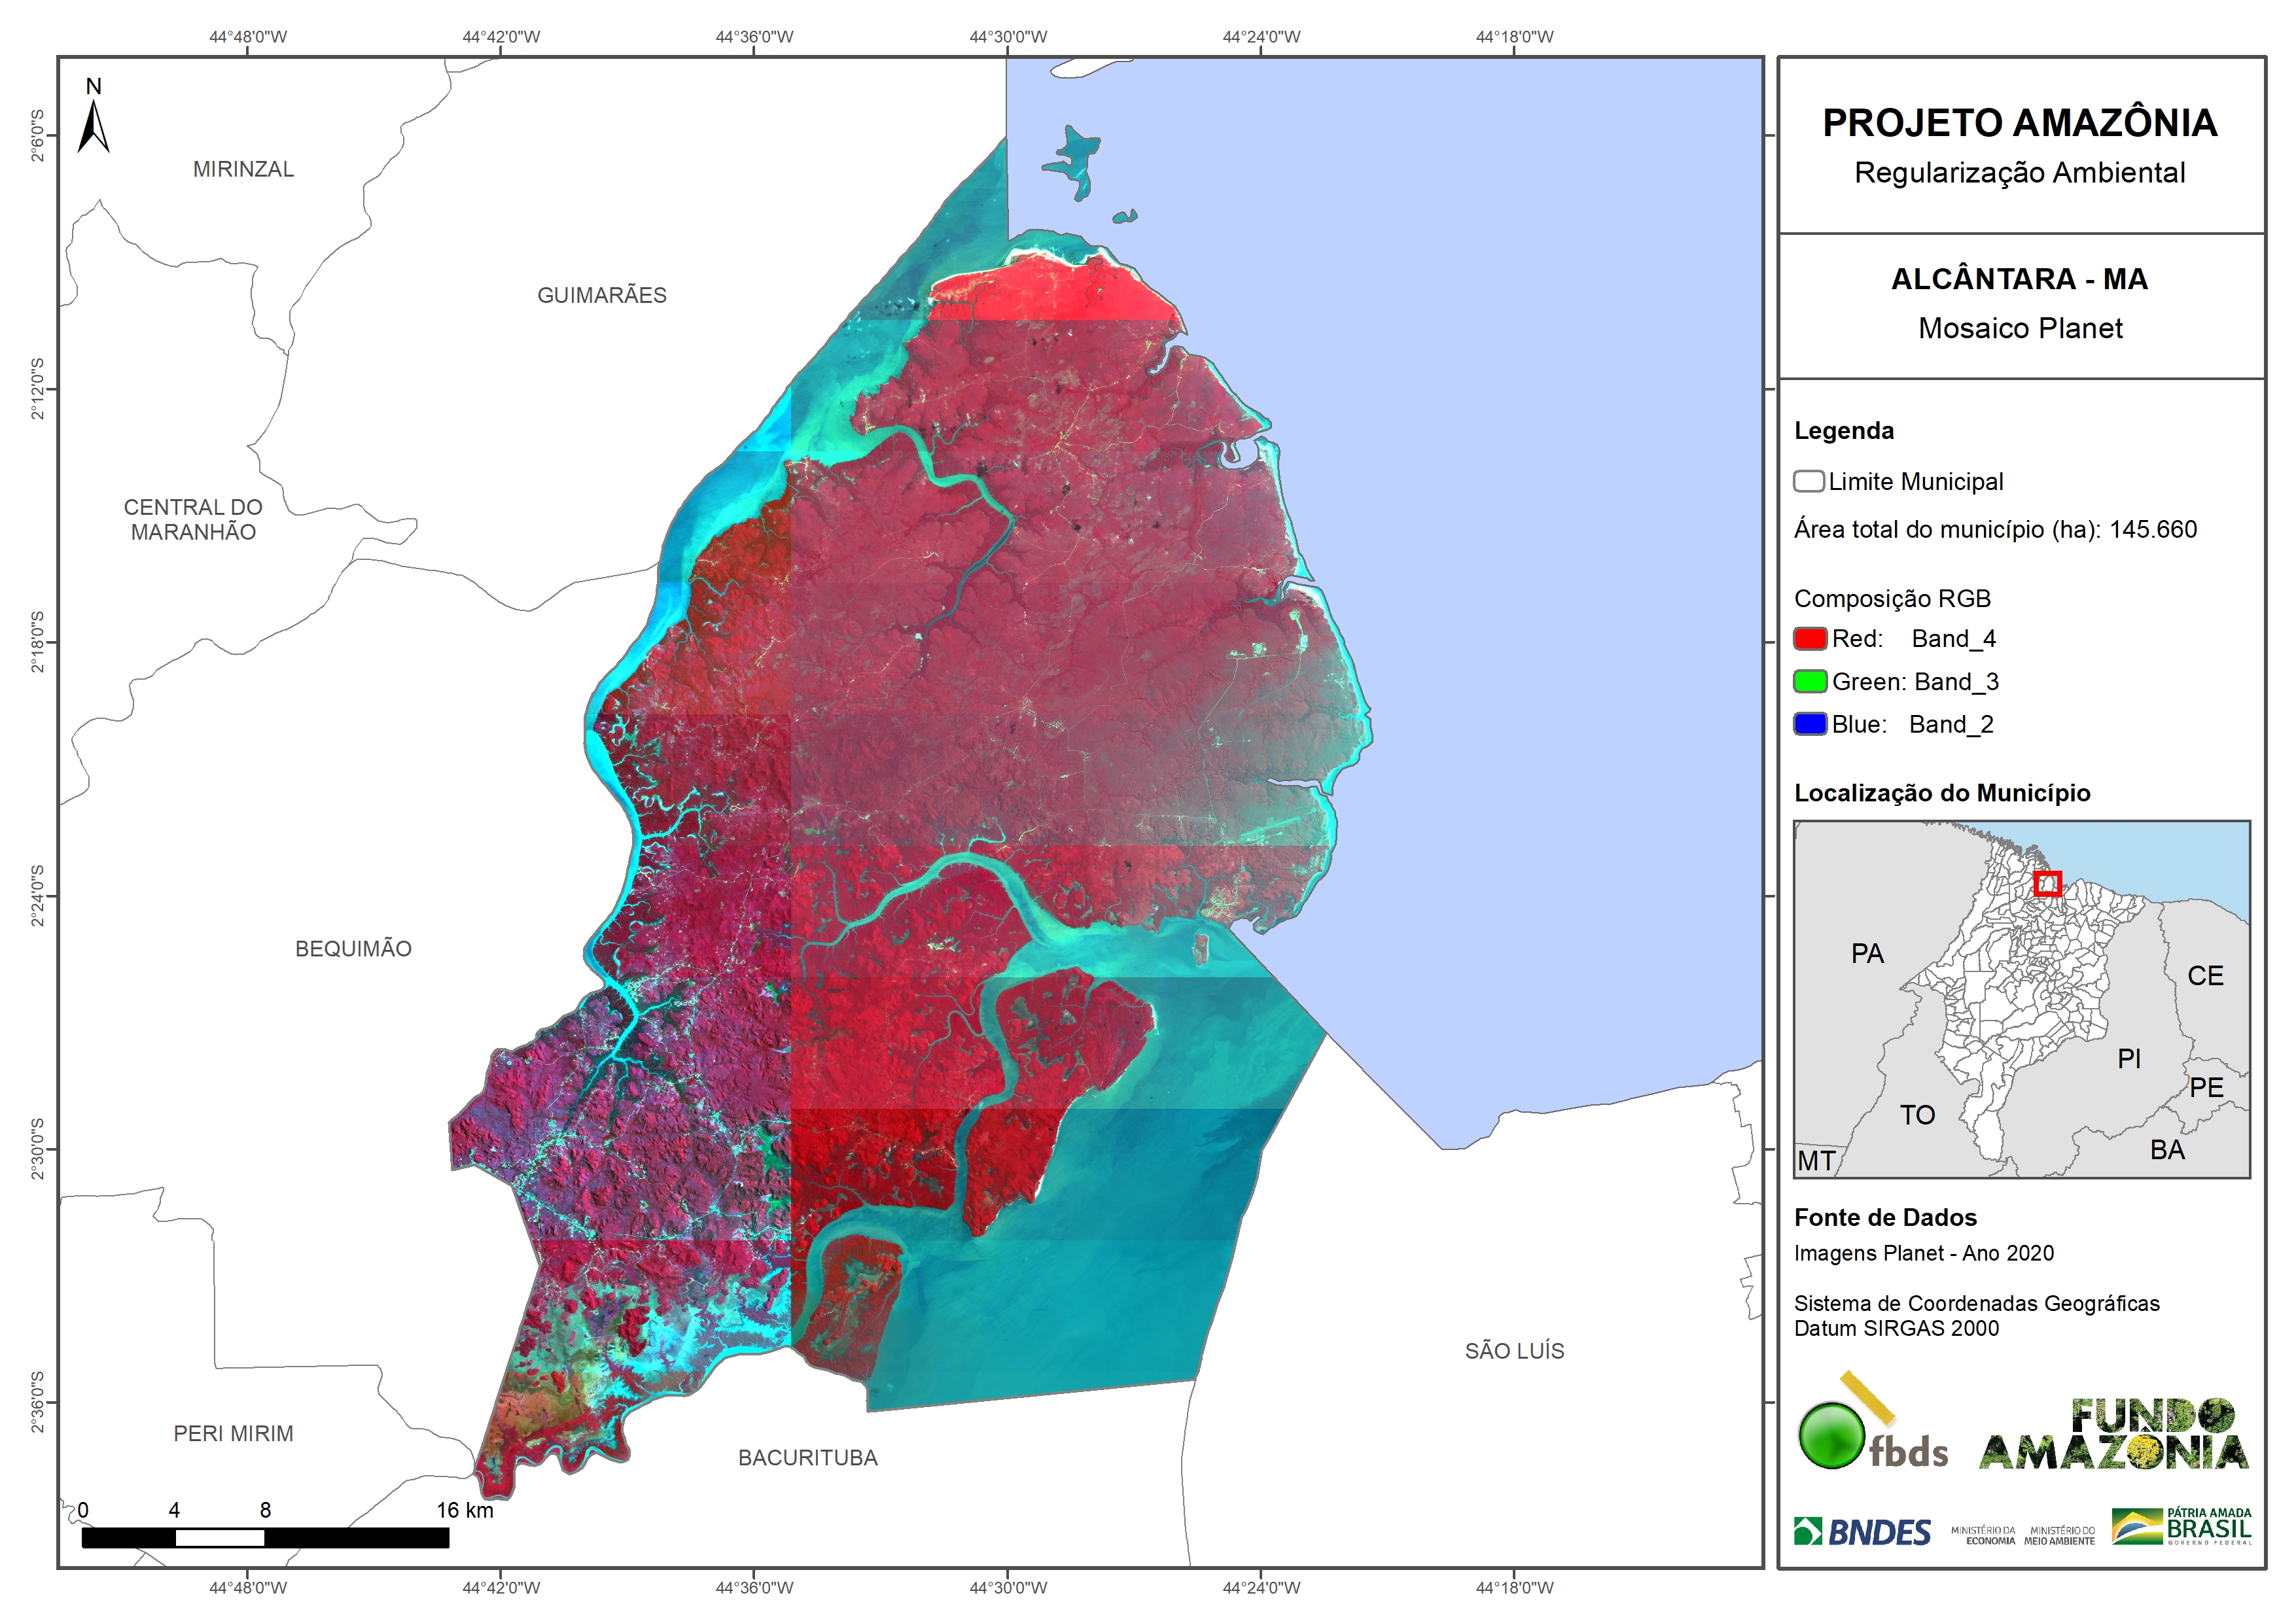Click the Ministério do Meio Ambiente logo

pyautogui.click(x=2059, y=1535)
